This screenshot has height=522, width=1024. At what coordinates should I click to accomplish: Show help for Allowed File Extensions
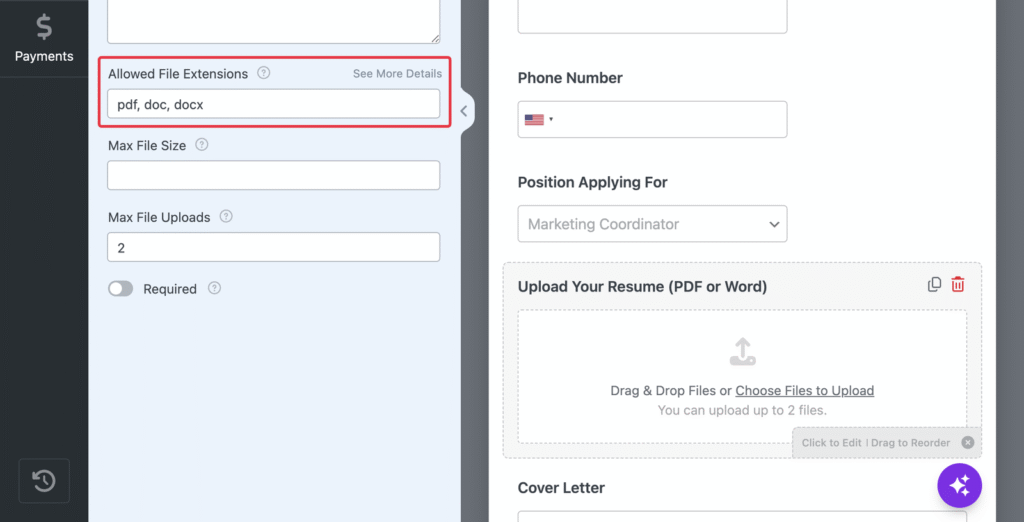tap(263, 73)
